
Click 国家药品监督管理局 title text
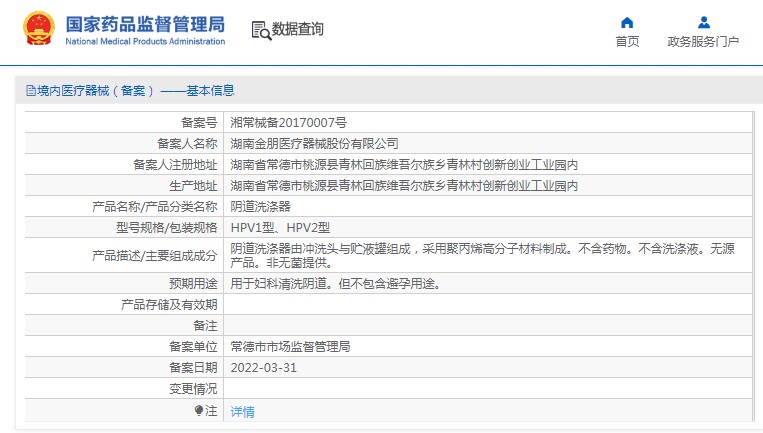click(x=145, y=24)
